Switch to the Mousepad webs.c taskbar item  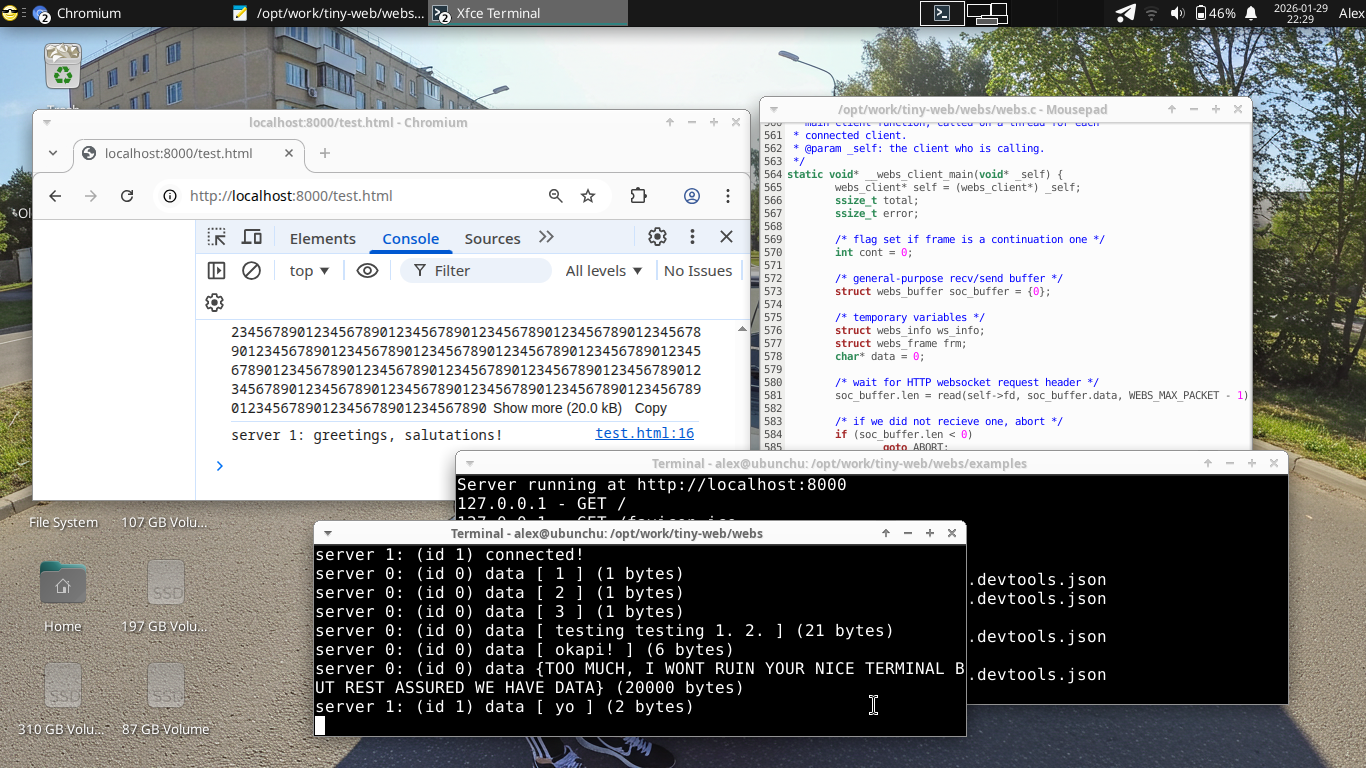point(328,13)
